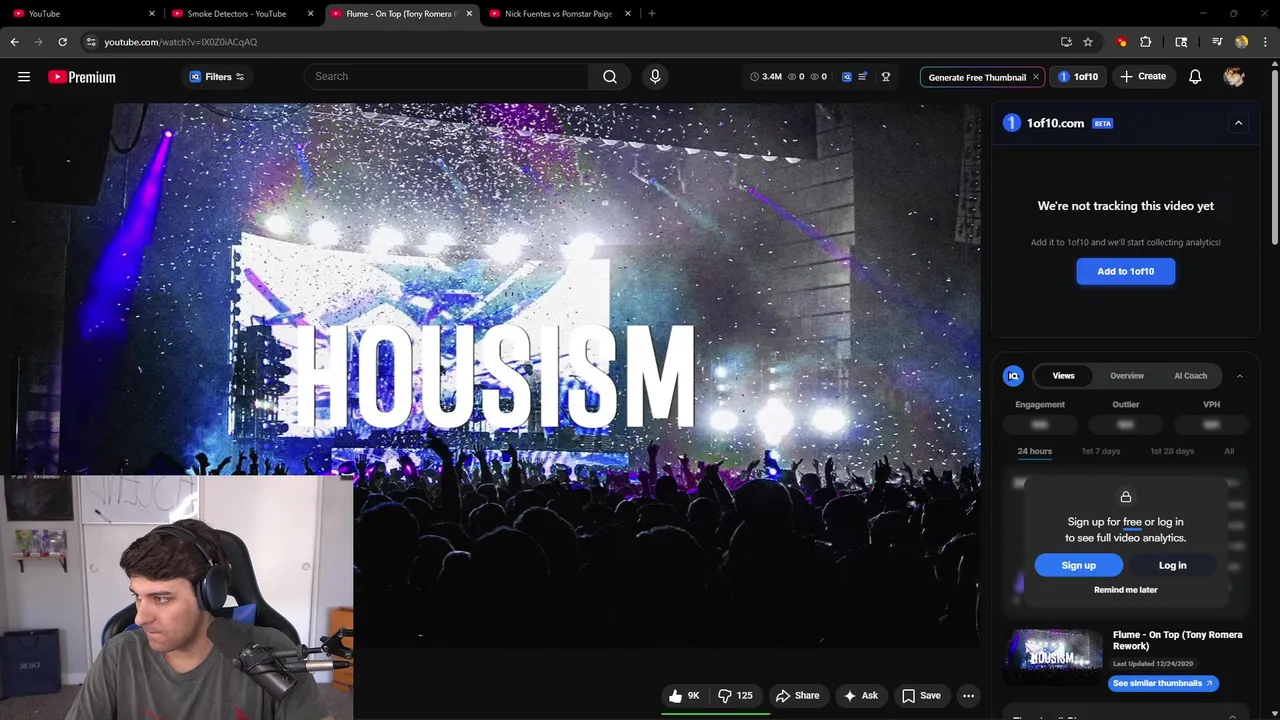Click Generate Free Thumbnail

(977, 77)
